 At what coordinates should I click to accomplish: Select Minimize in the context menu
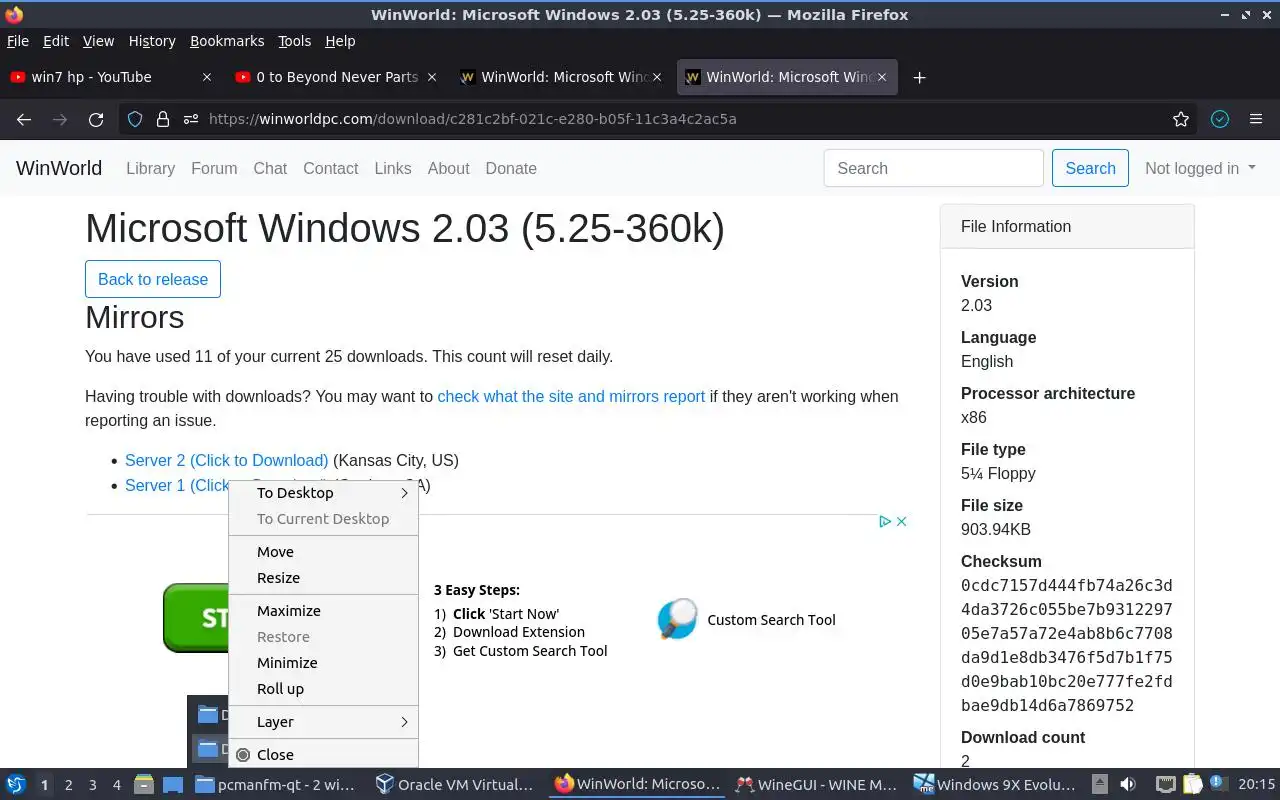point(323,663)
